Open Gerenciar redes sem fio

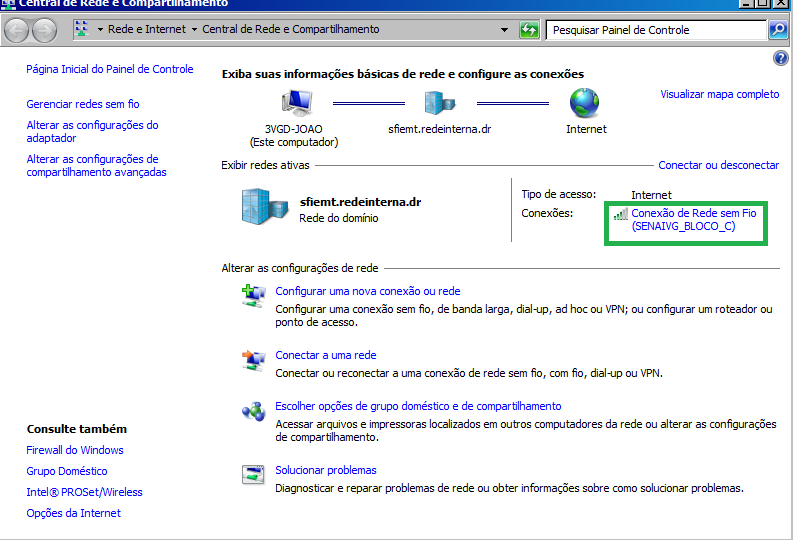[83, 104]
